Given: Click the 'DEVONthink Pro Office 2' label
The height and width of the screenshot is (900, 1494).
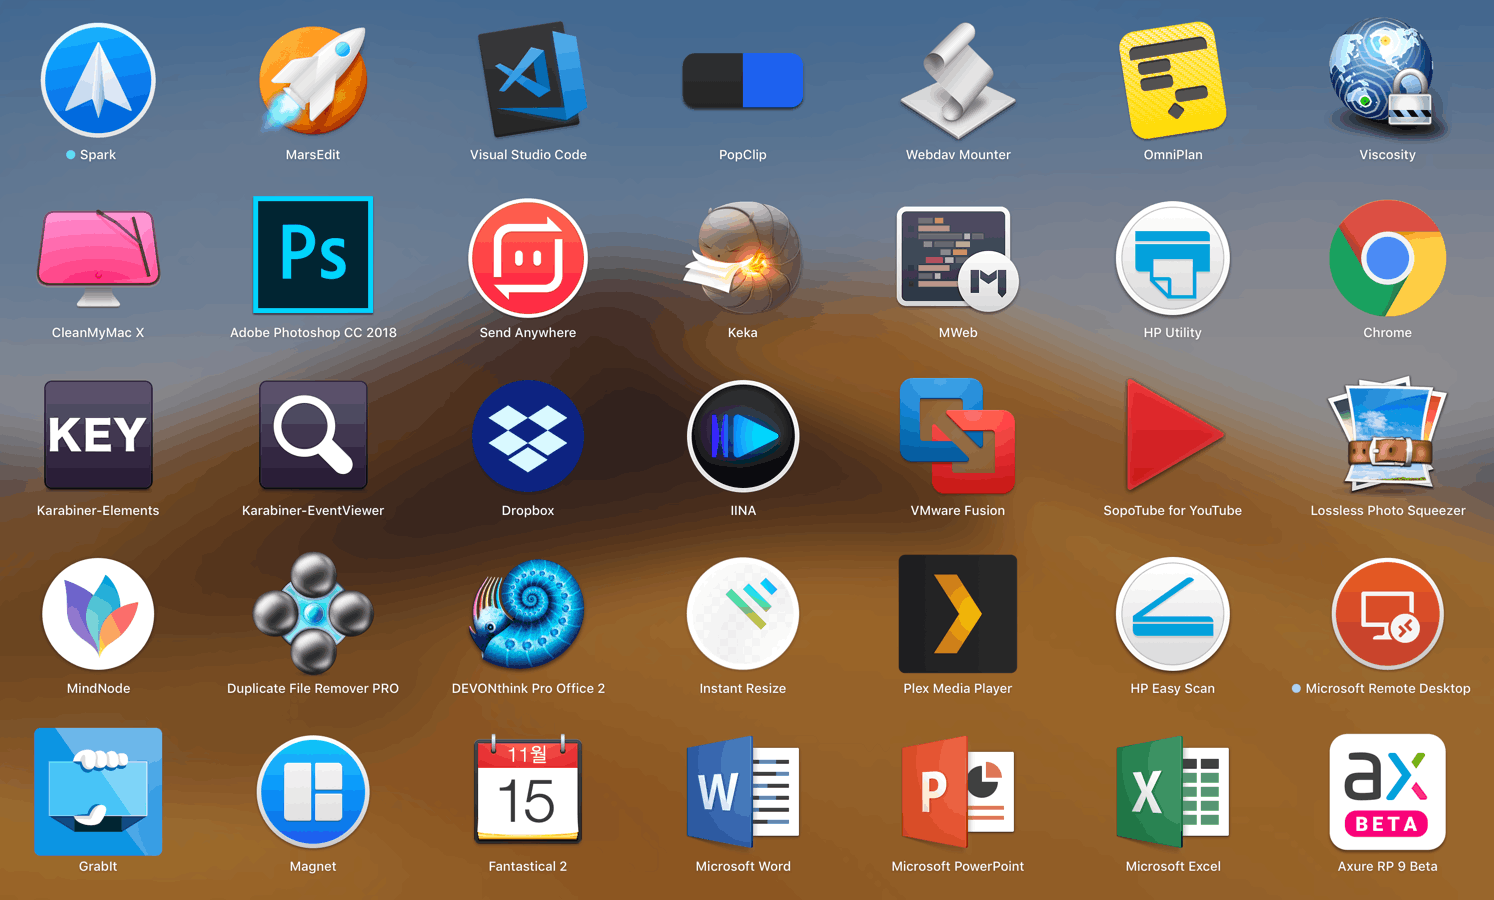Looking at the screenshot, I should point(528,689).
